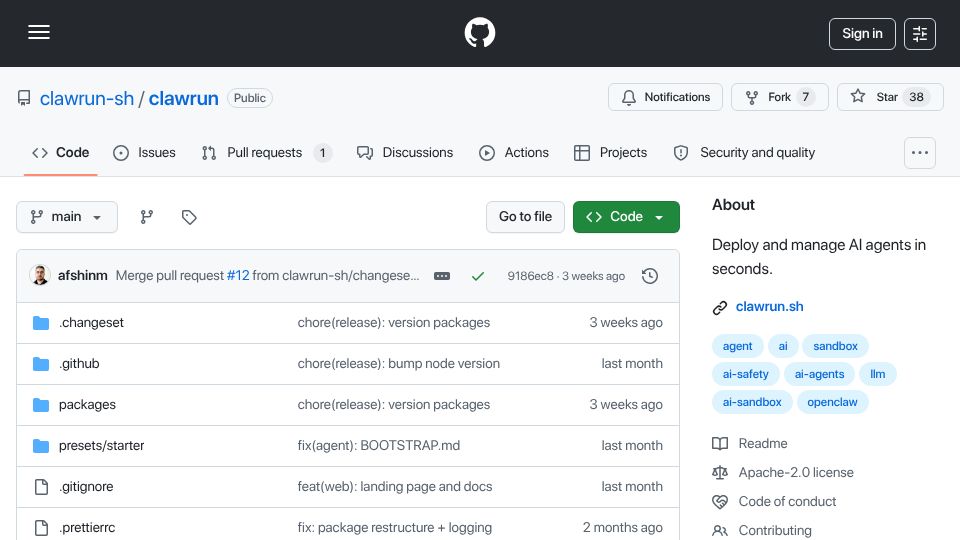Switch to the Issues tab
The width and height of the screenshot is (960, 540).
(x=144, y=152)
